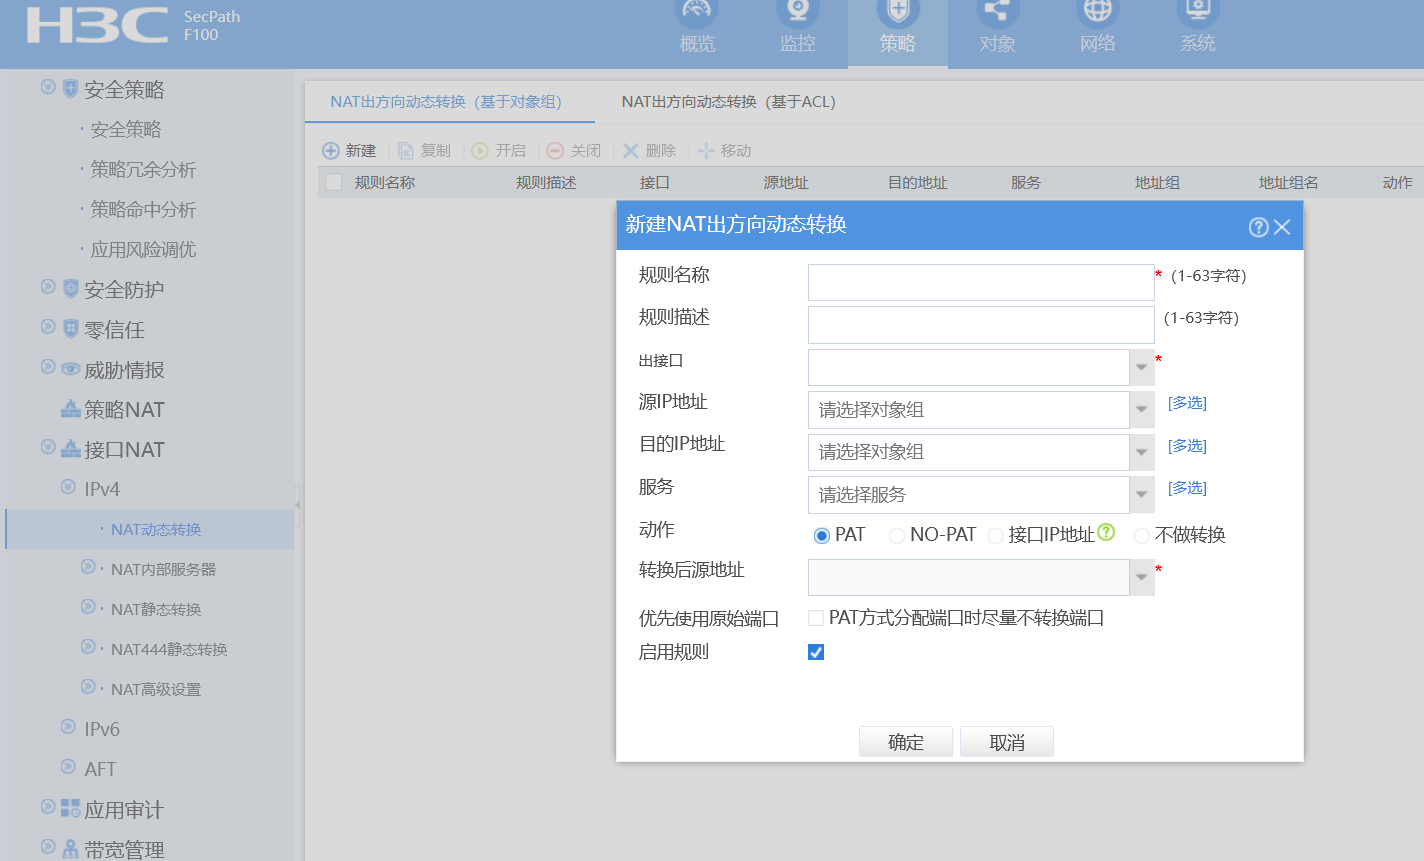Click the 关闭 disable icon
Screen dimensions: 1424x861
tap(555, 151)
